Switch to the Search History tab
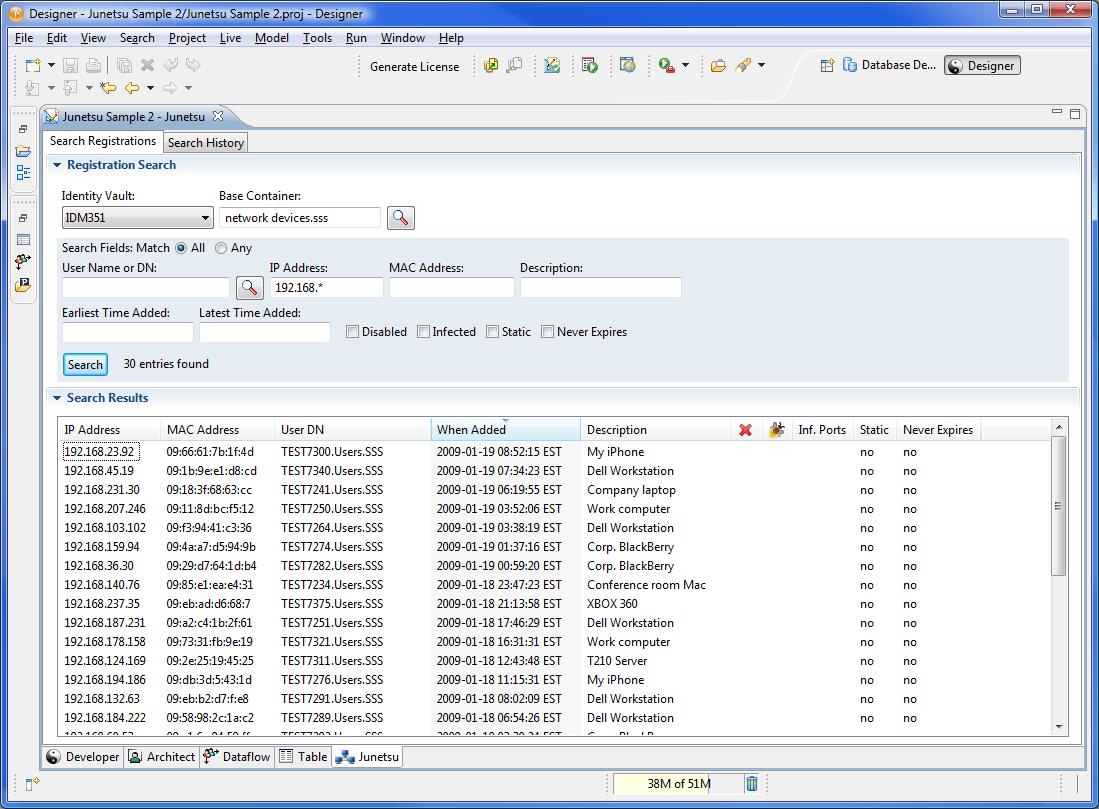 point(206,143)
